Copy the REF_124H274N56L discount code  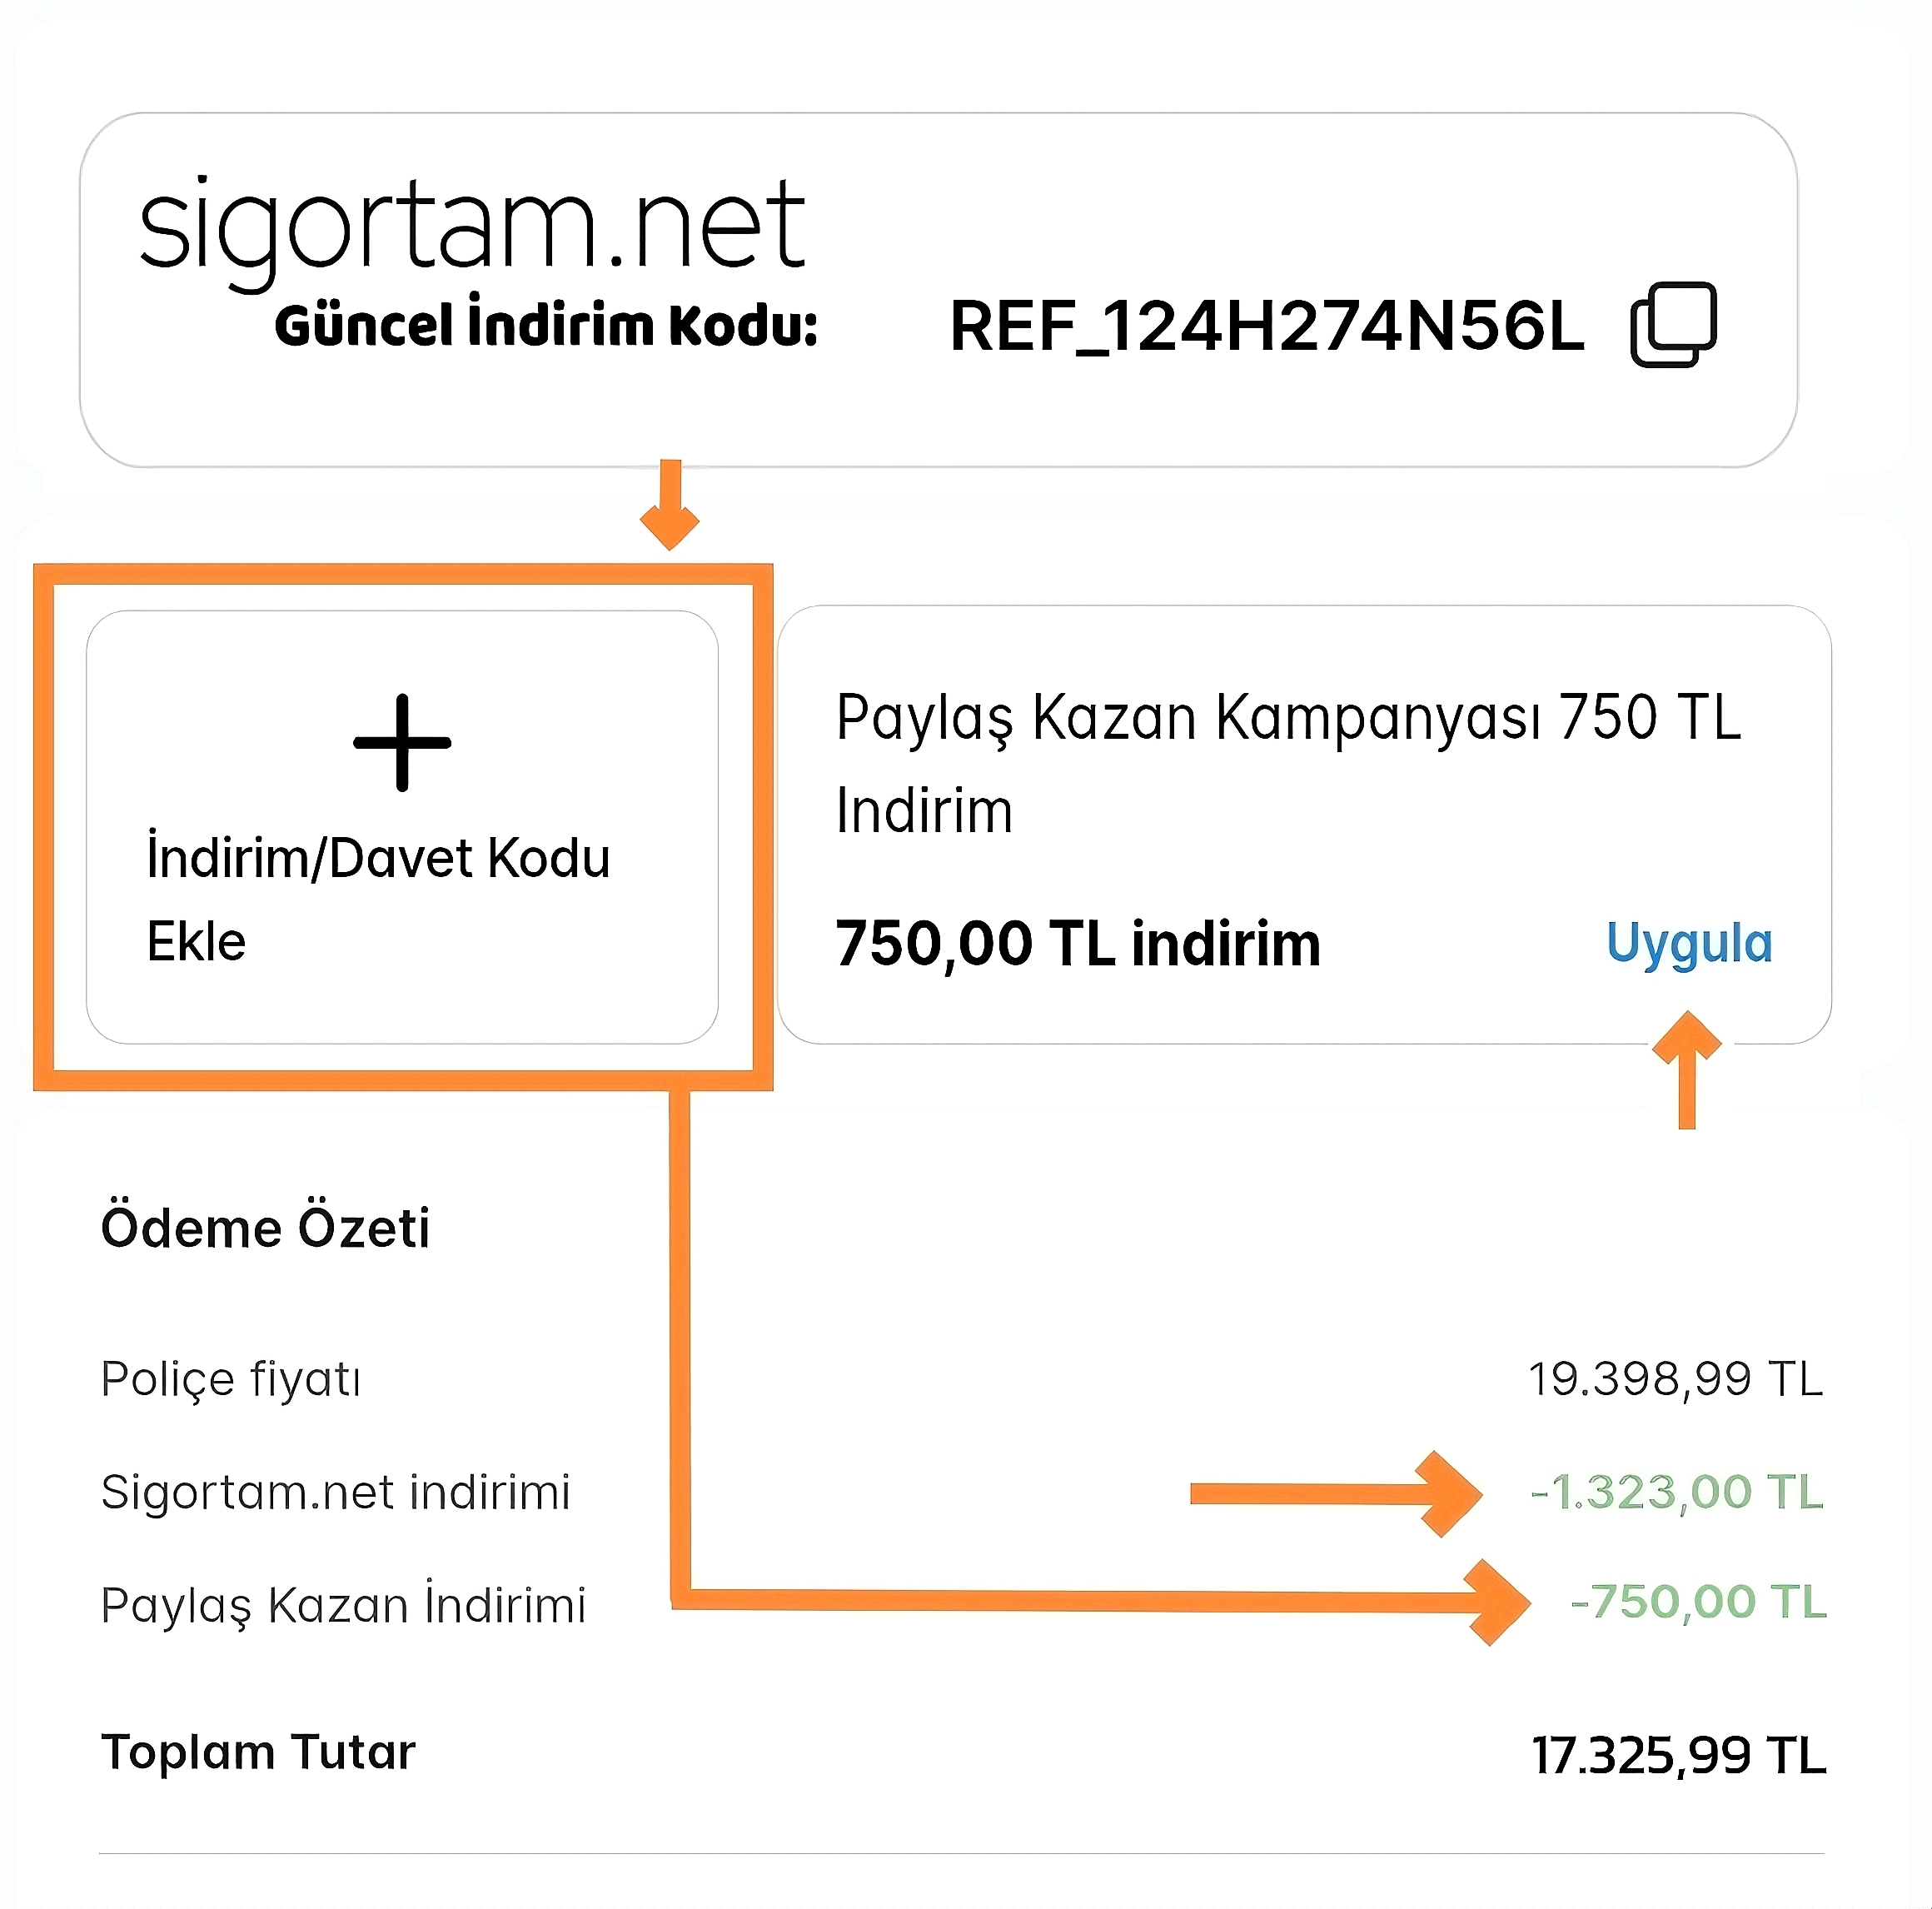pos(1672,325)
